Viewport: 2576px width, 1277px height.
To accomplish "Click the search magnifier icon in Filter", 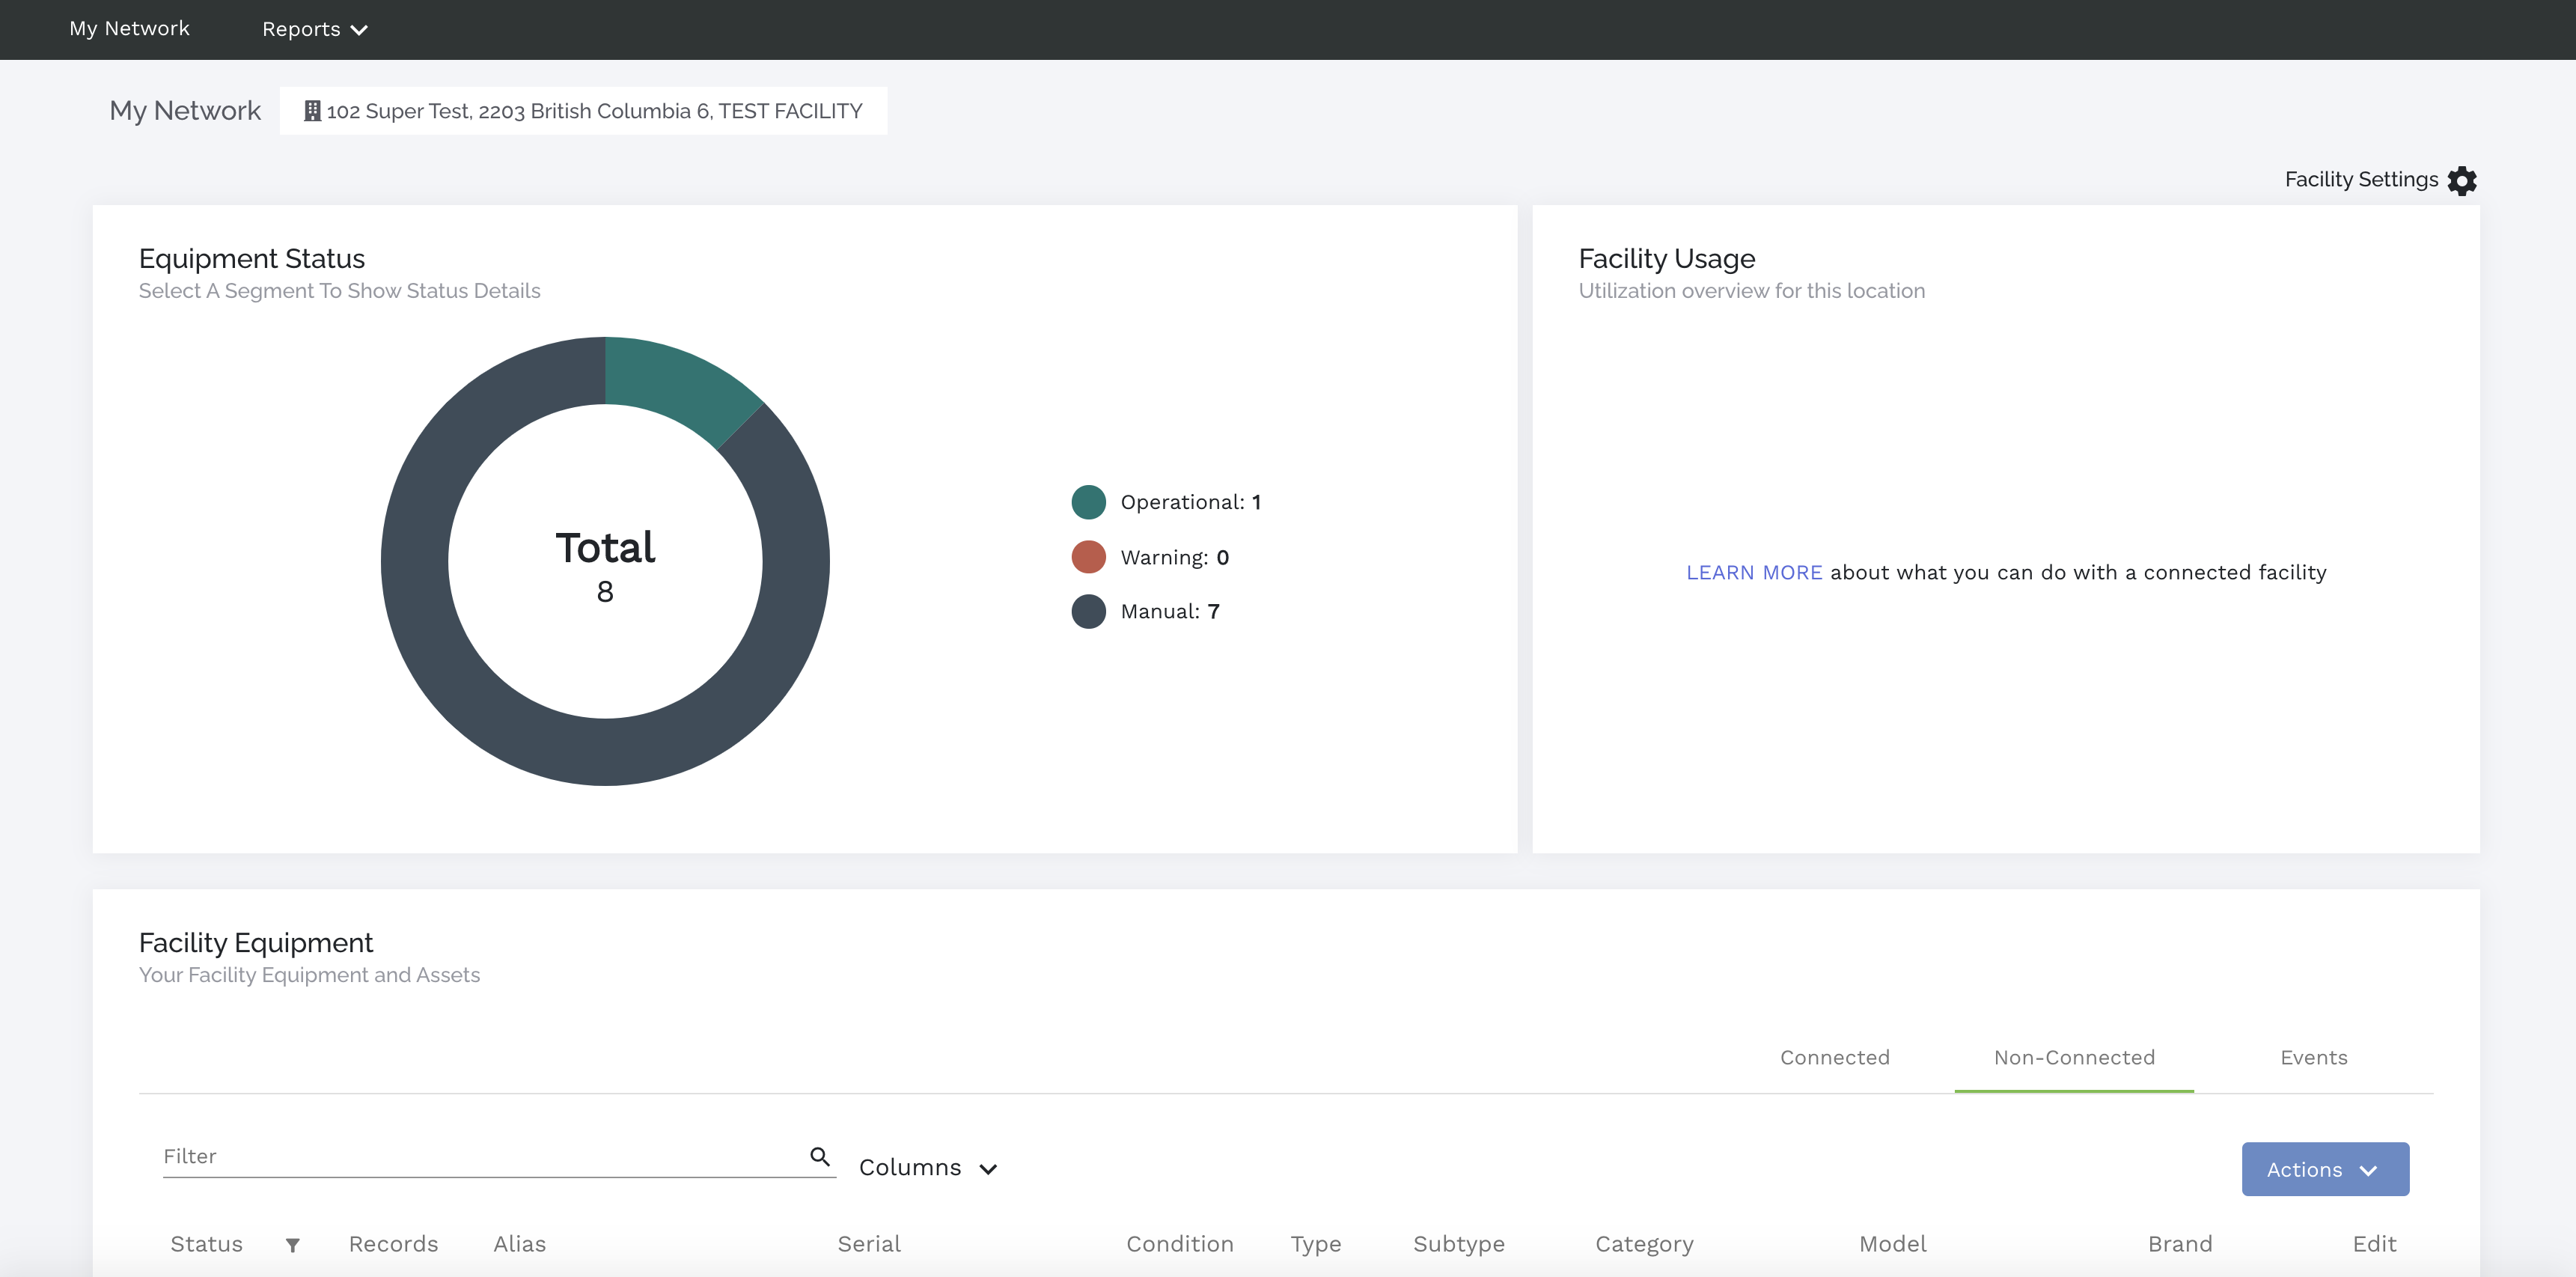I will (x=819, y=1156).
